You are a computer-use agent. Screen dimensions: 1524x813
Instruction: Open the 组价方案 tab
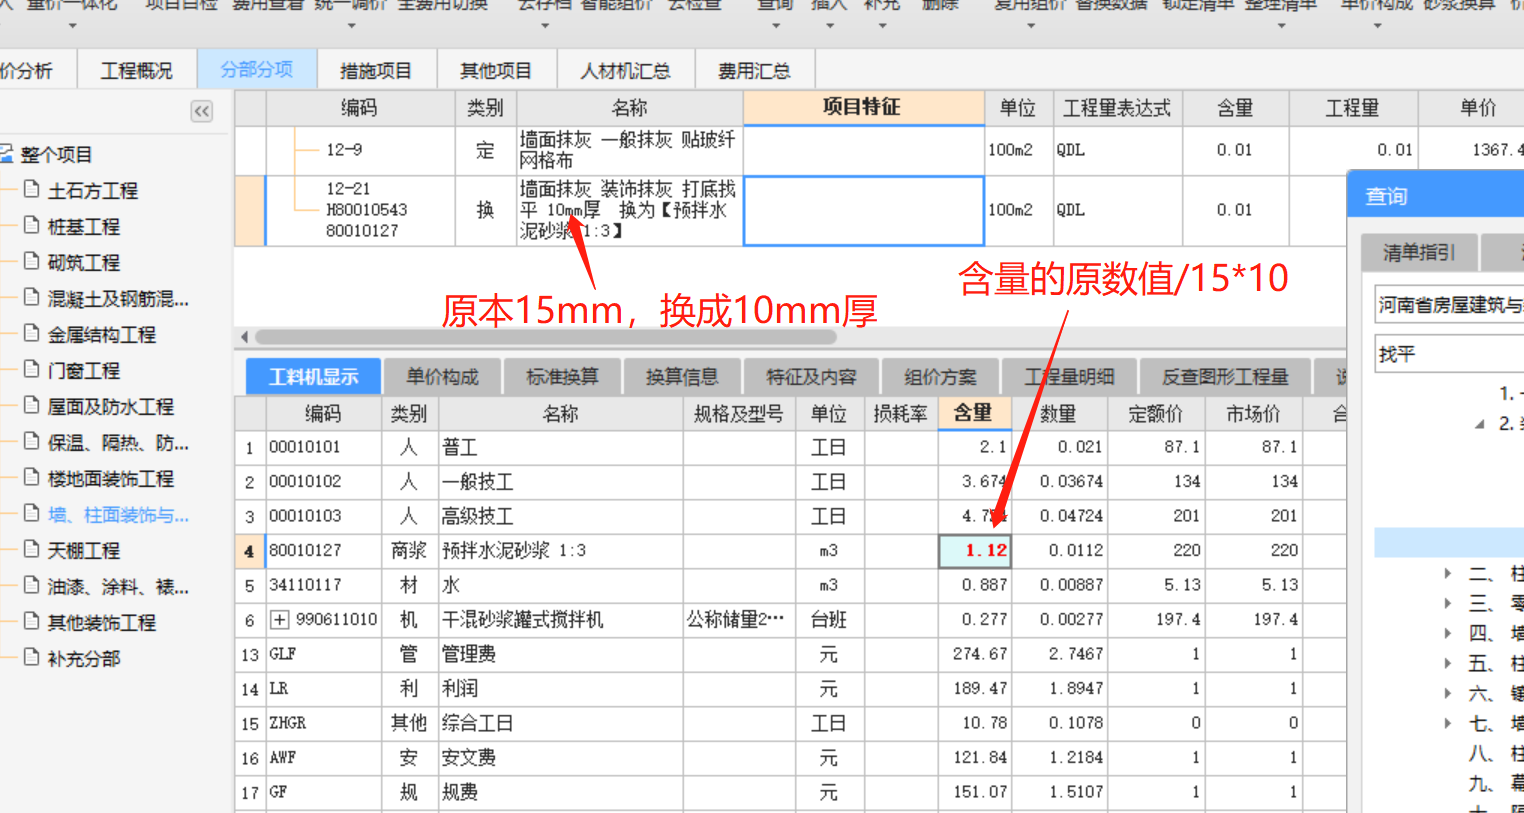(x=940, y=377)
